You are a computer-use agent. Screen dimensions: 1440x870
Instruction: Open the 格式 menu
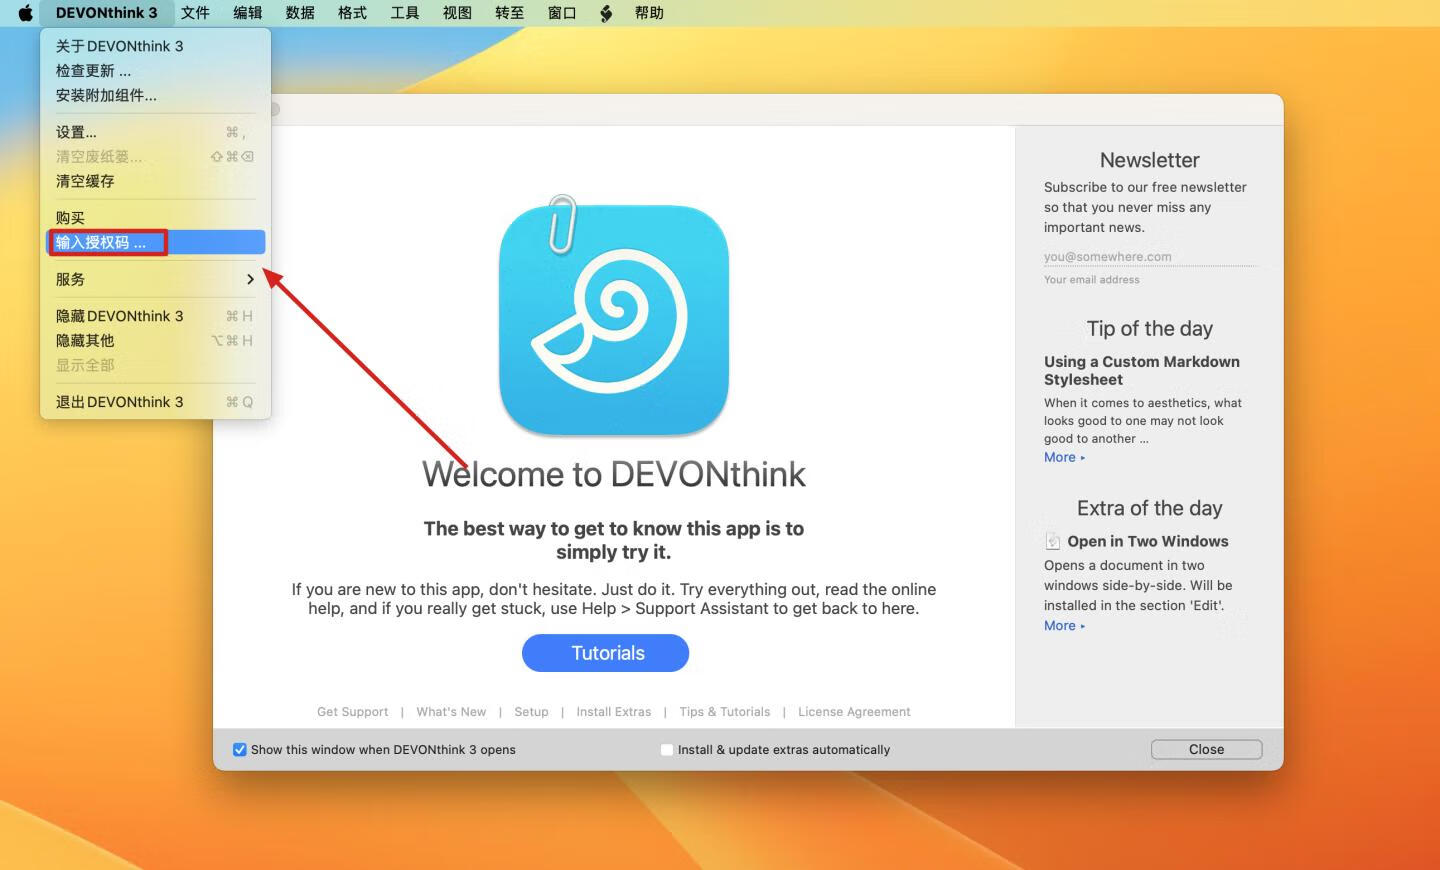click(352, 13)
